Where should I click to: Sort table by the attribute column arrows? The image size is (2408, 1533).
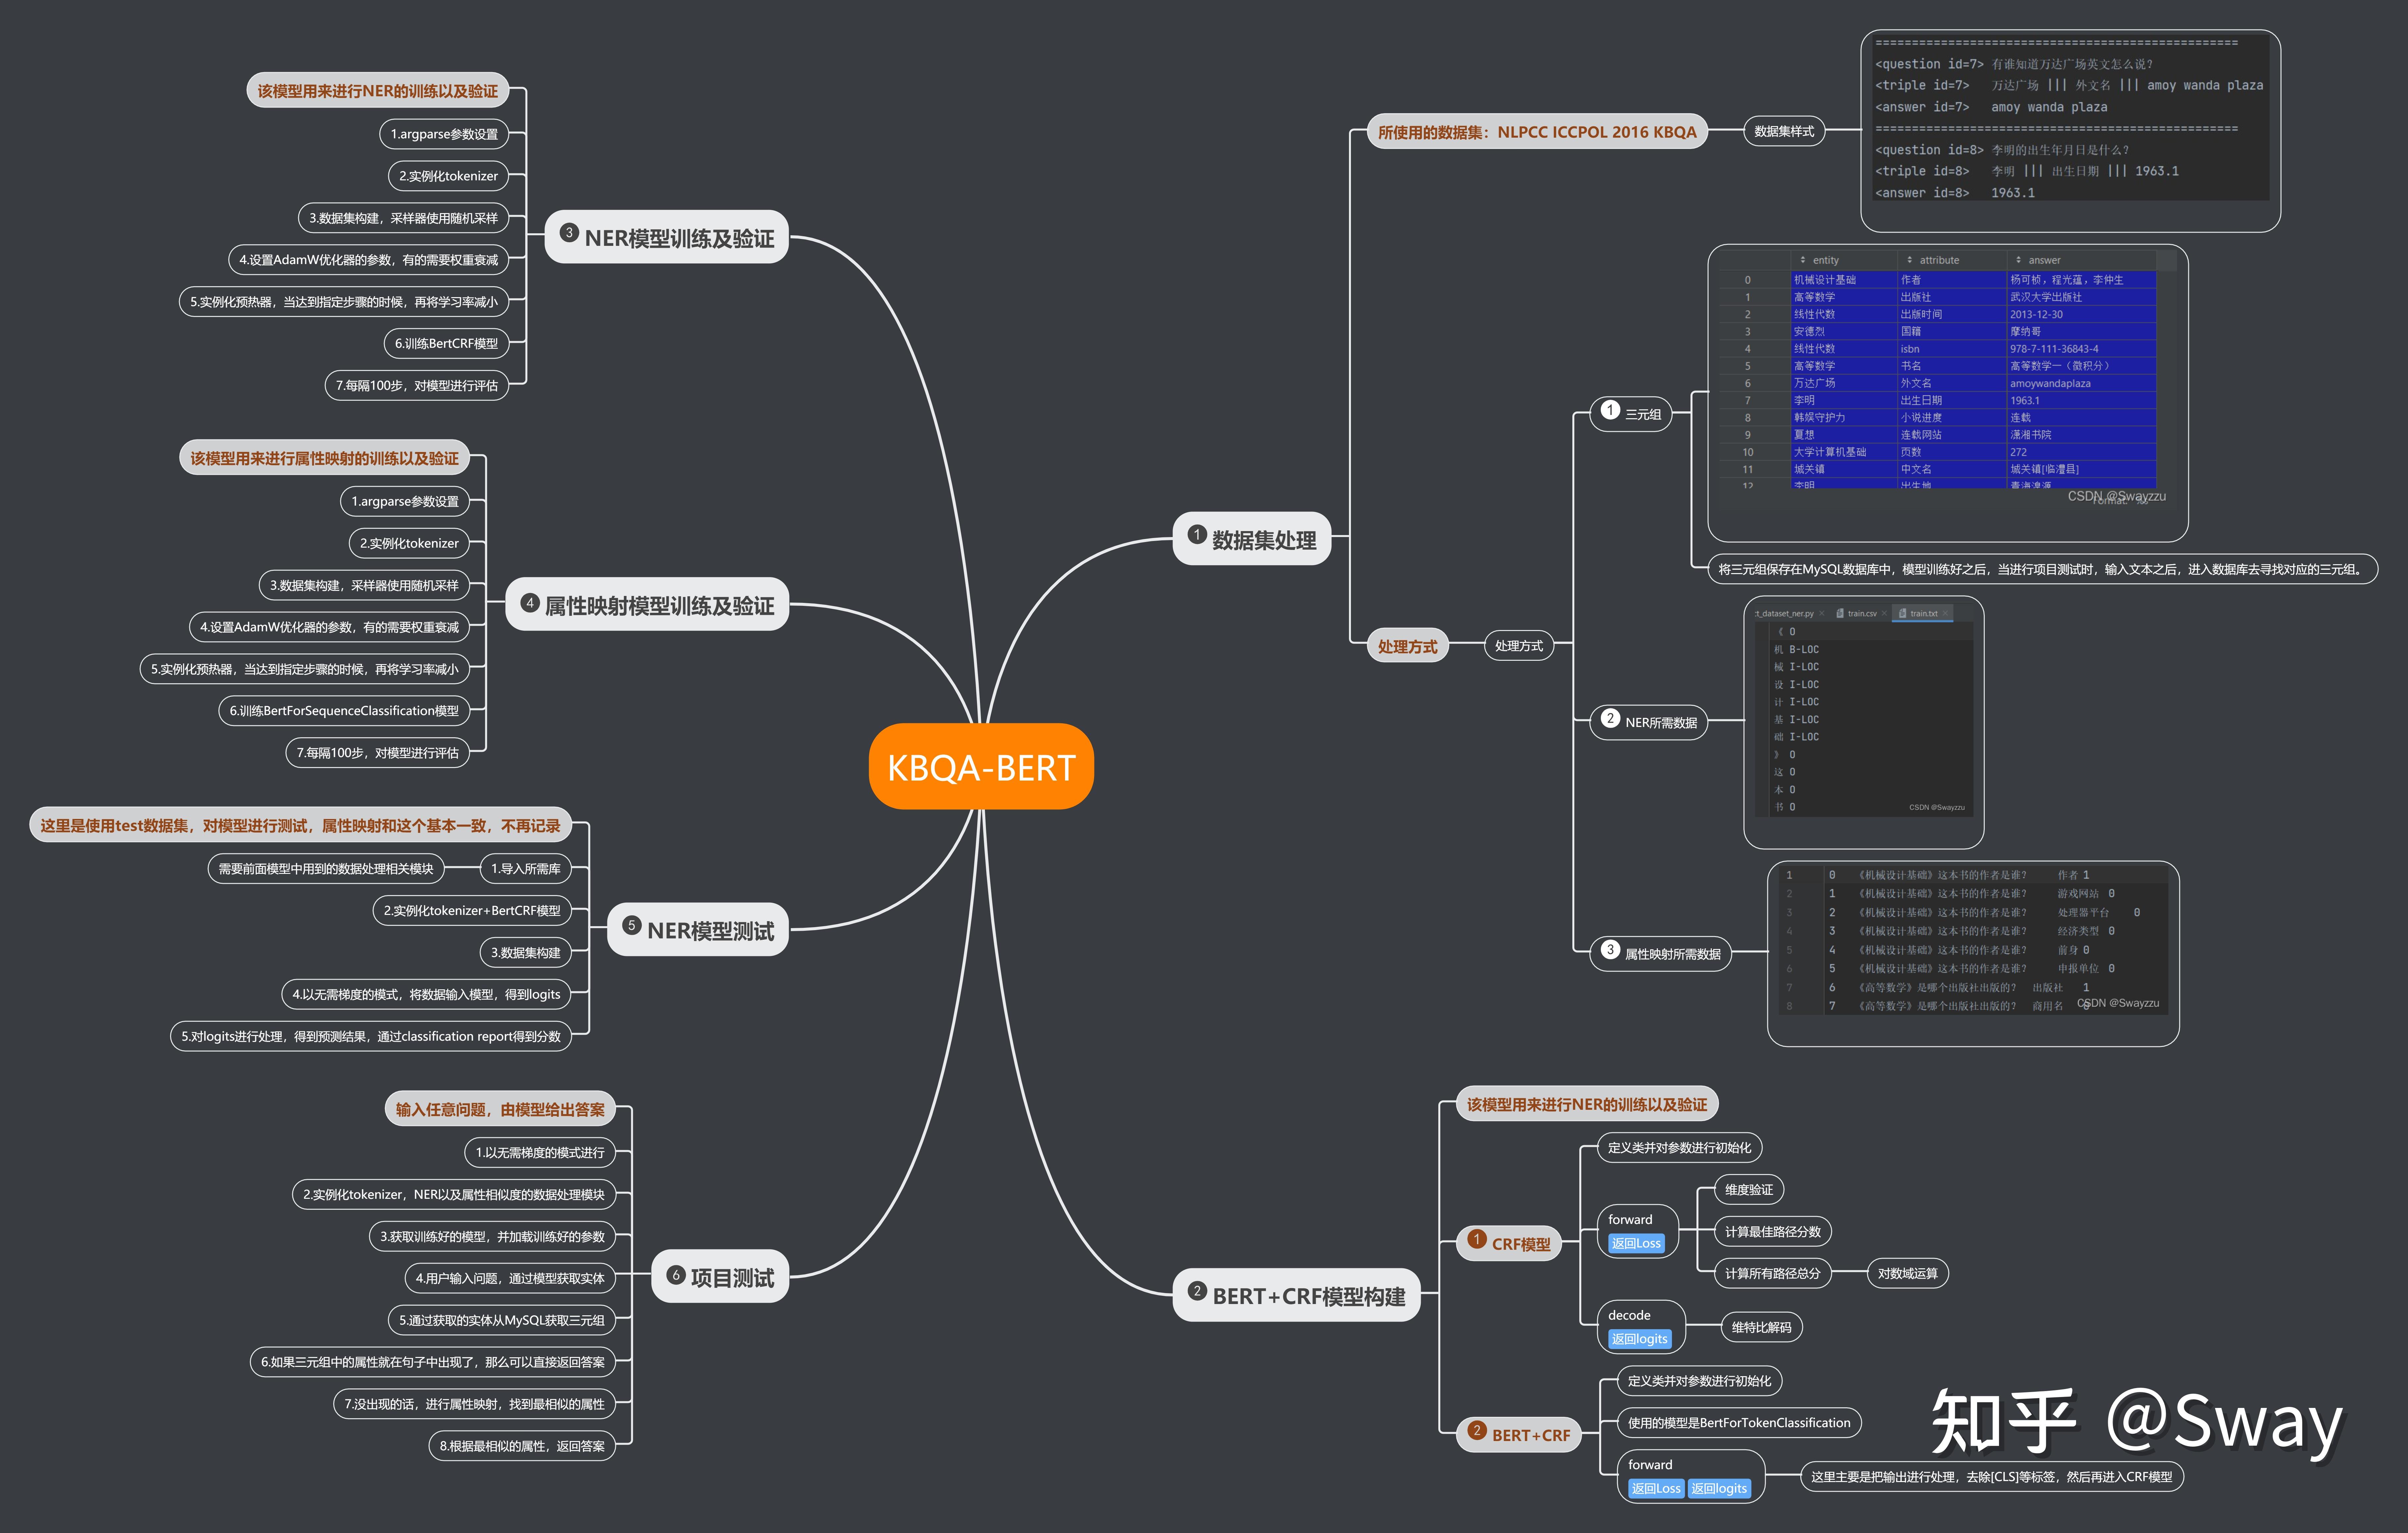[1909, 260]
